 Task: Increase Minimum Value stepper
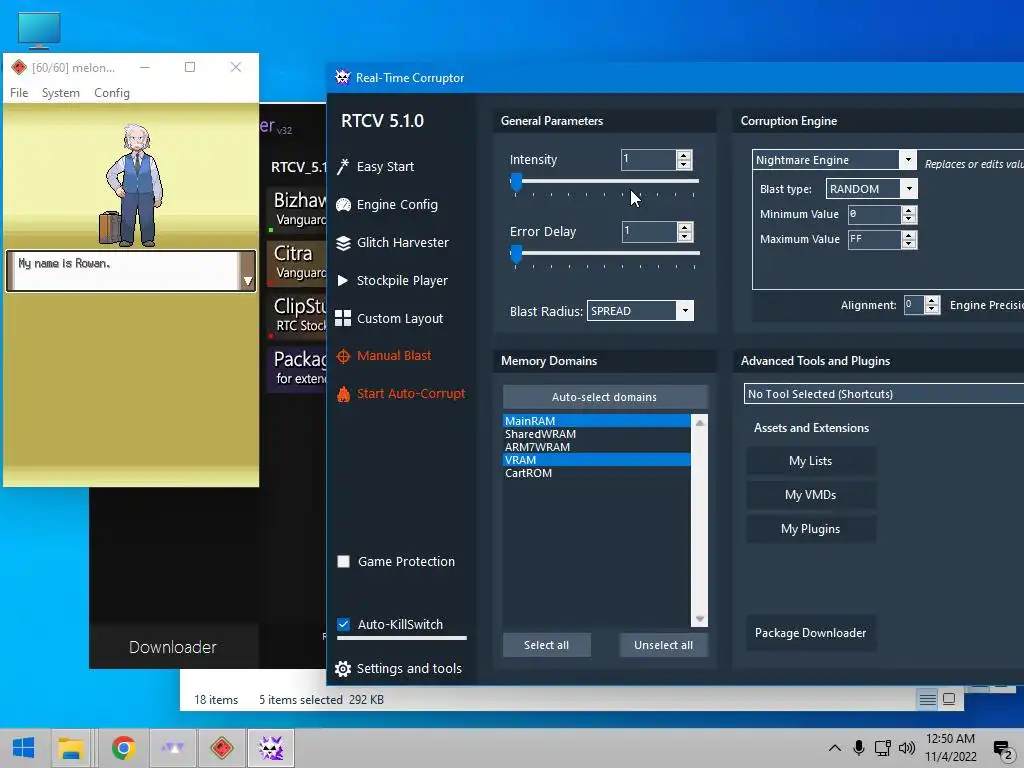(x=908, y=210)
